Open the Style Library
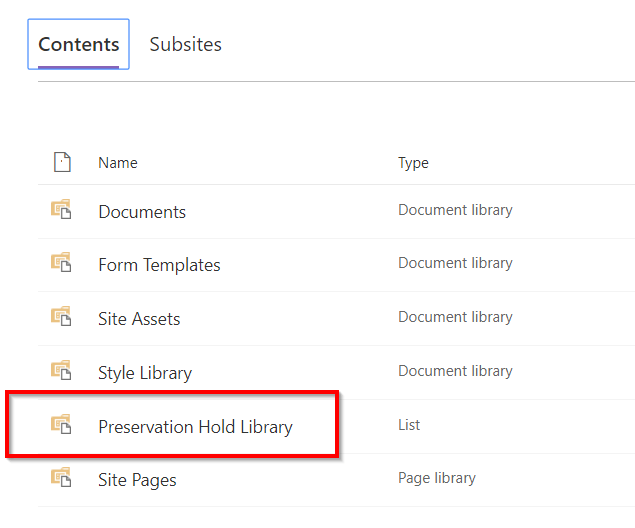Screen dimensions: 635x528 (145, 373)
